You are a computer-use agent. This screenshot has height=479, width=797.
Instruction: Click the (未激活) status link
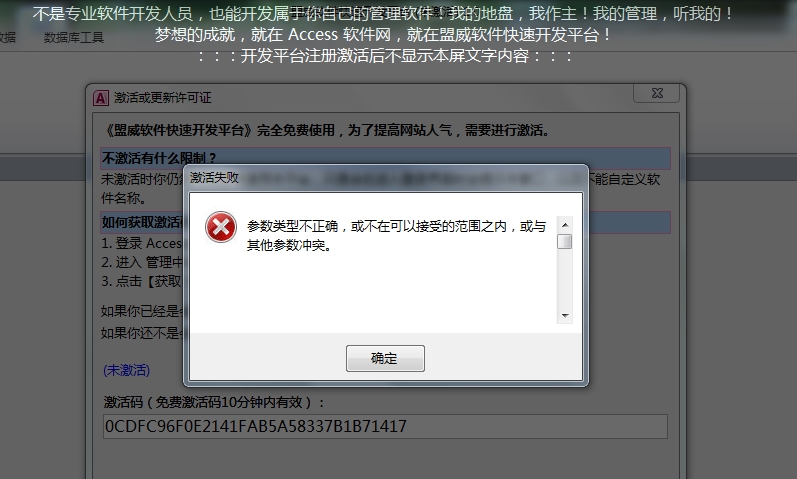coord(127,370)
